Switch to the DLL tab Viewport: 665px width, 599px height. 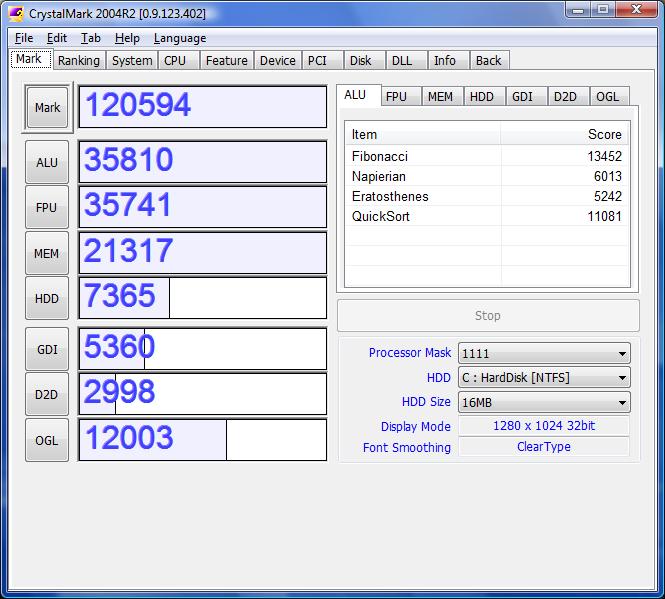pyautogui.click(x=406, y=60)
